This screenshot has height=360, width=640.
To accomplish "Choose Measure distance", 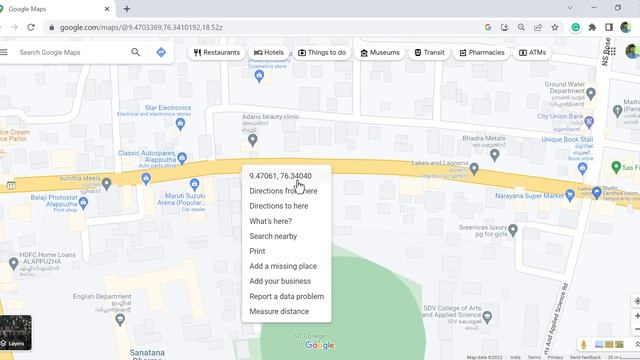I will 287,311.
